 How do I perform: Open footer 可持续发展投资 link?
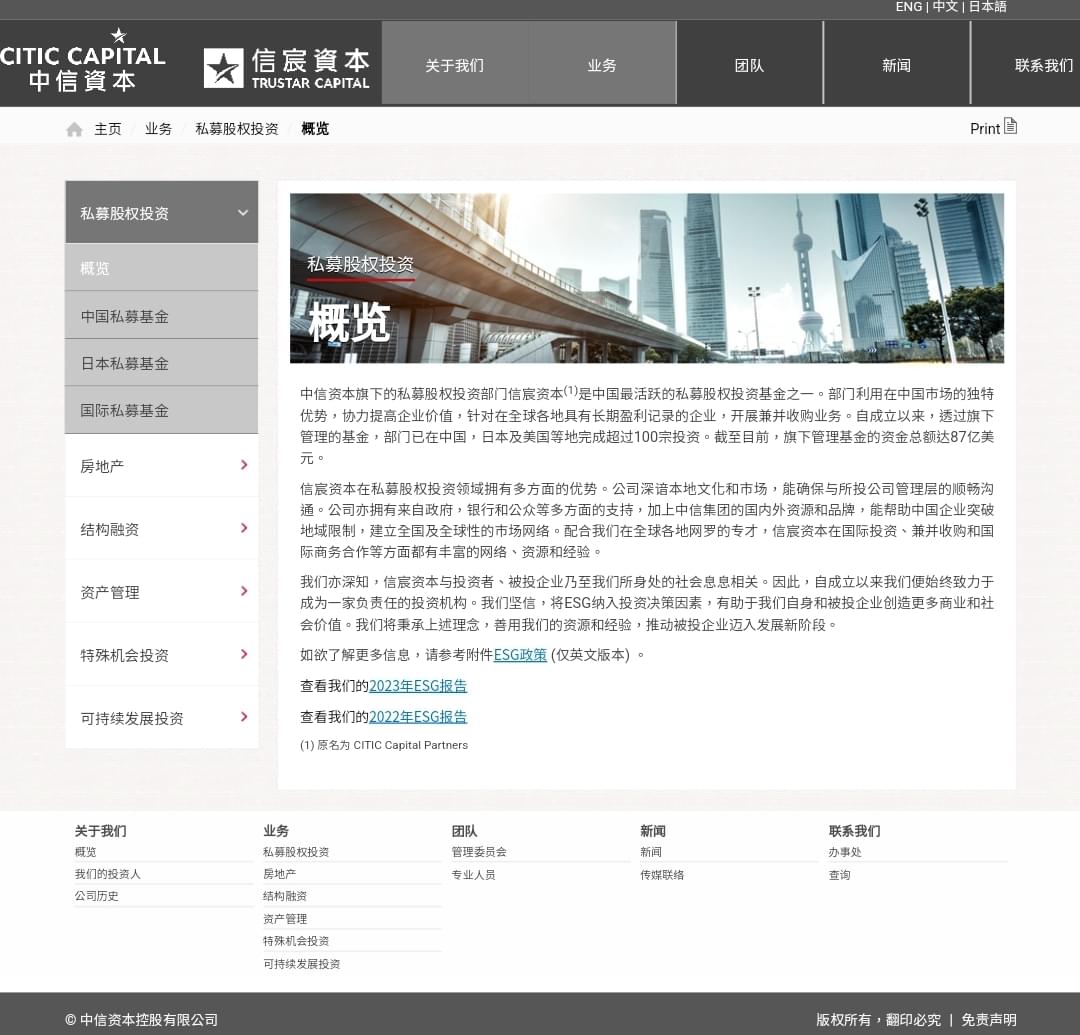pos(302,964)
